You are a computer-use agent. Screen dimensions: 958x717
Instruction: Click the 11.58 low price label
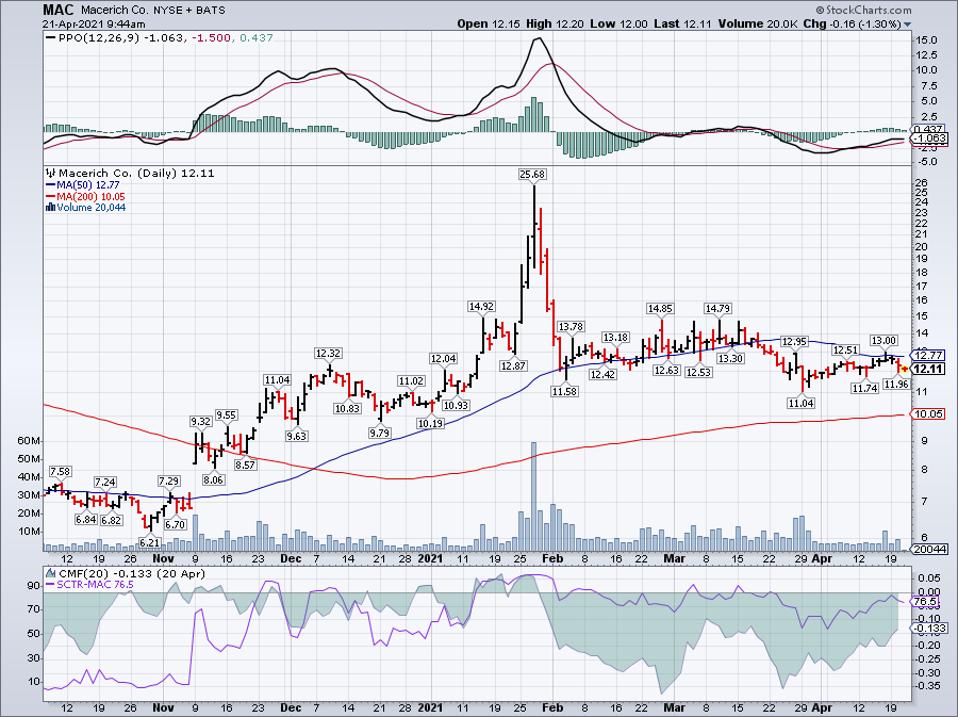coord(564,391)
